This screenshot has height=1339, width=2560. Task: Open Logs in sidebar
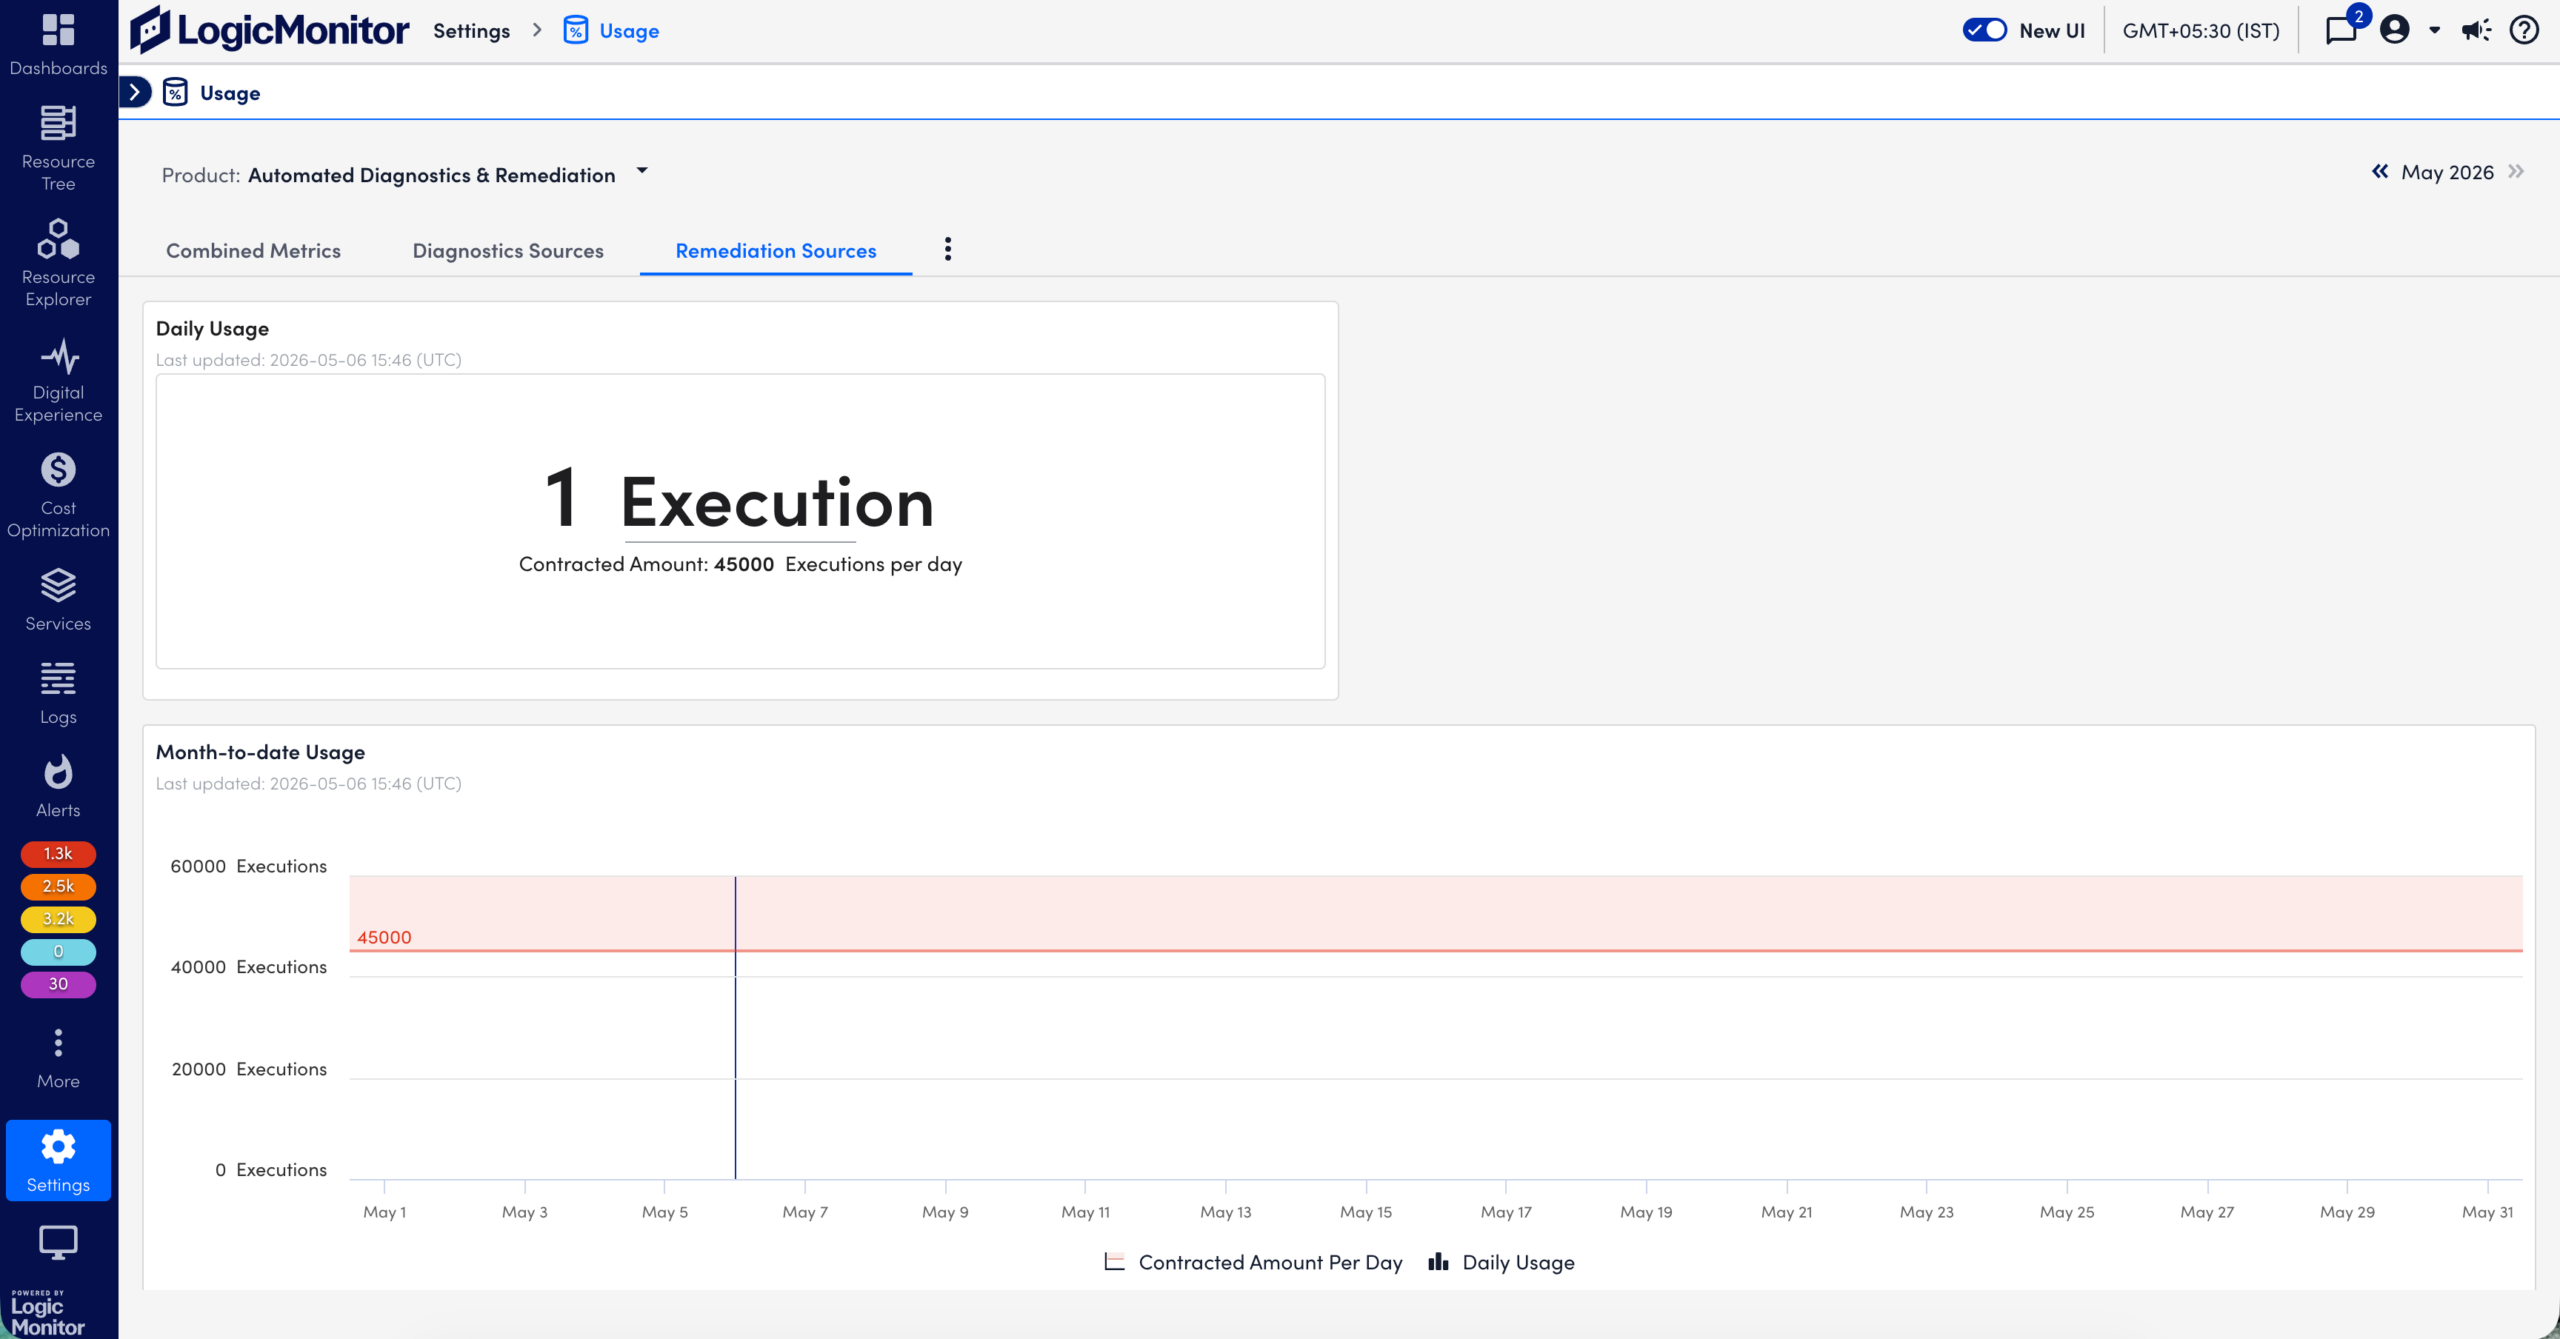[x=58, y=693]
